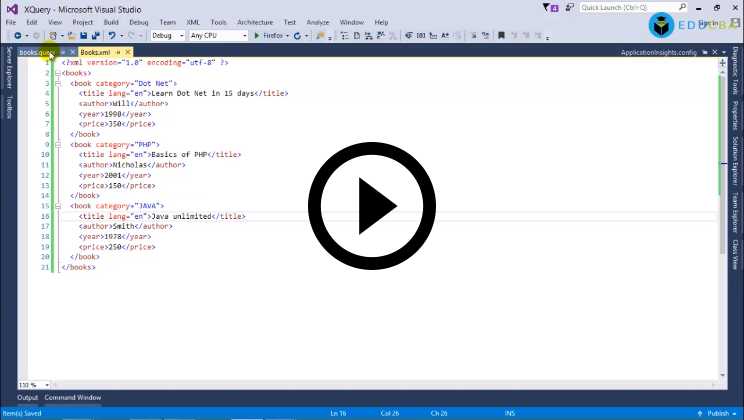Collapse the books root element node
Screen dimensions: 744x420
(58, 73)
